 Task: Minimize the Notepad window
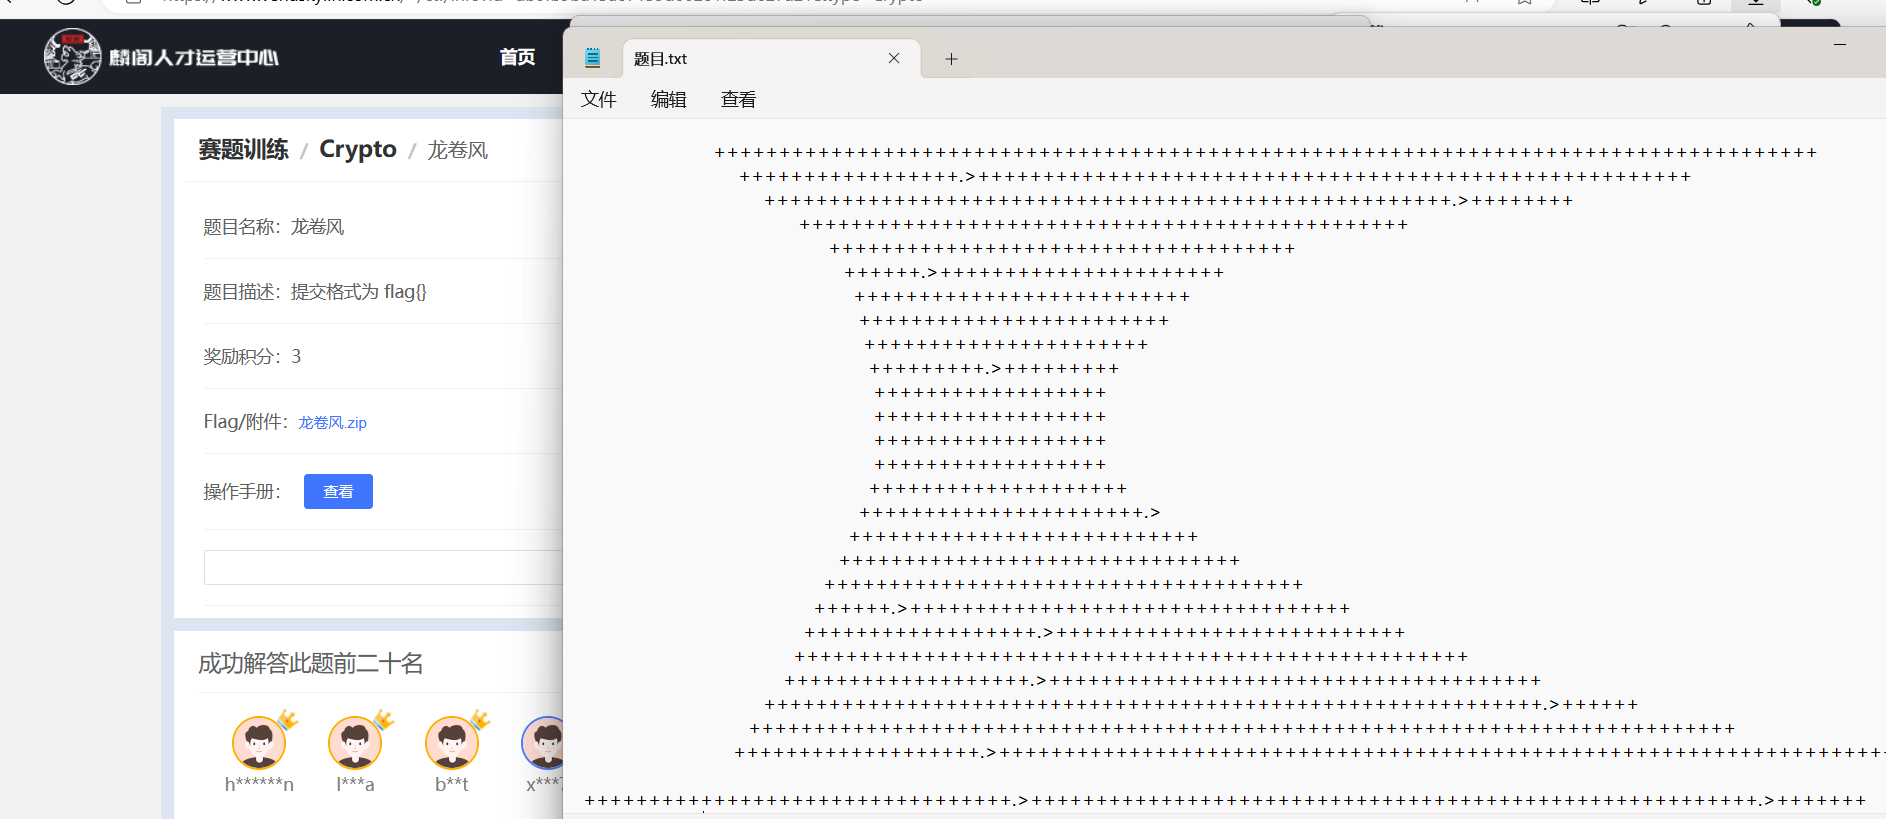(x=1839, y=44)
